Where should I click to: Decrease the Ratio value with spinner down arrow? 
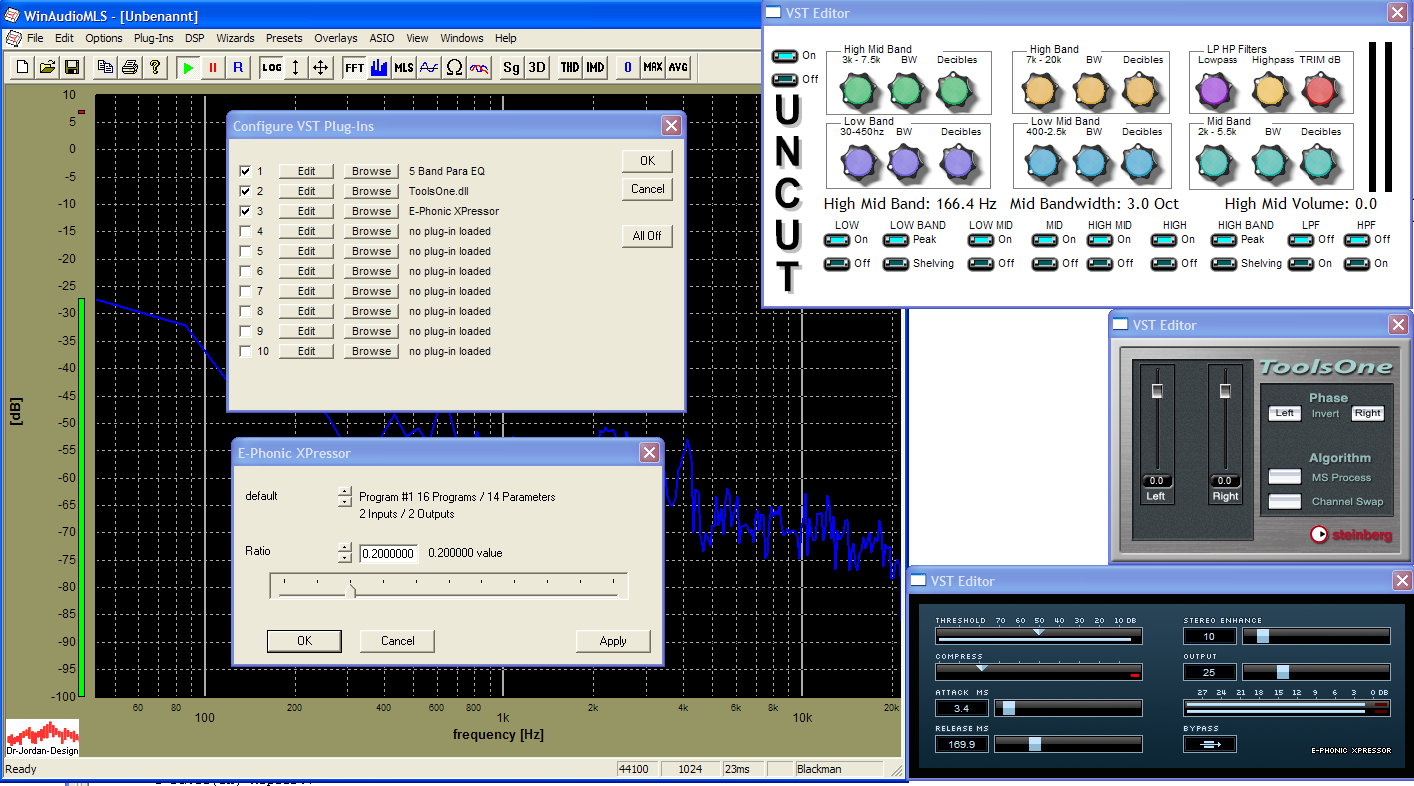pos(345,558)
